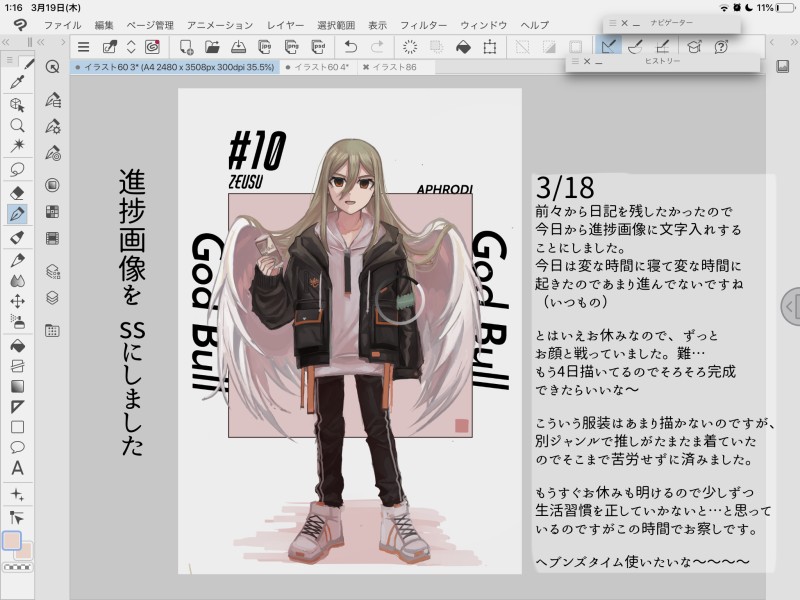This screenshot has width=800, height=600.
Task: Open the ヘルプ menu
Action: (x=534, y=24)
